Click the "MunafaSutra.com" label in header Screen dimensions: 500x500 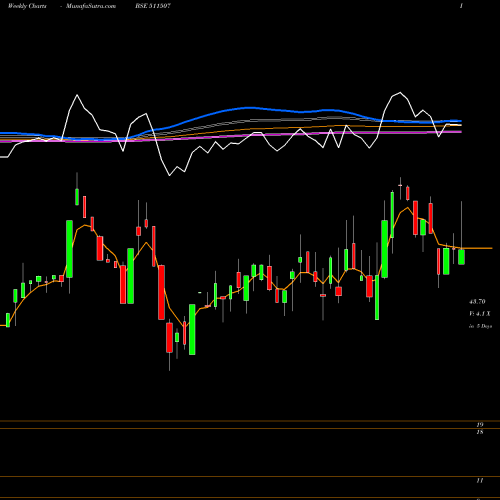(91, 6)
